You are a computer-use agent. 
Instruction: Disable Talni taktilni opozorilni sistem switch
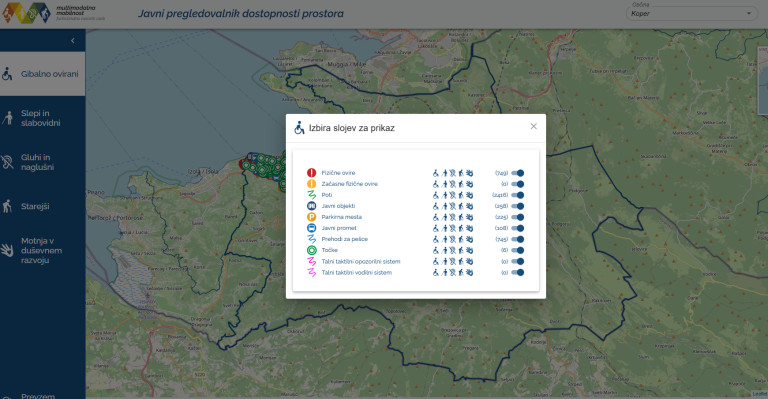(518, 261)
